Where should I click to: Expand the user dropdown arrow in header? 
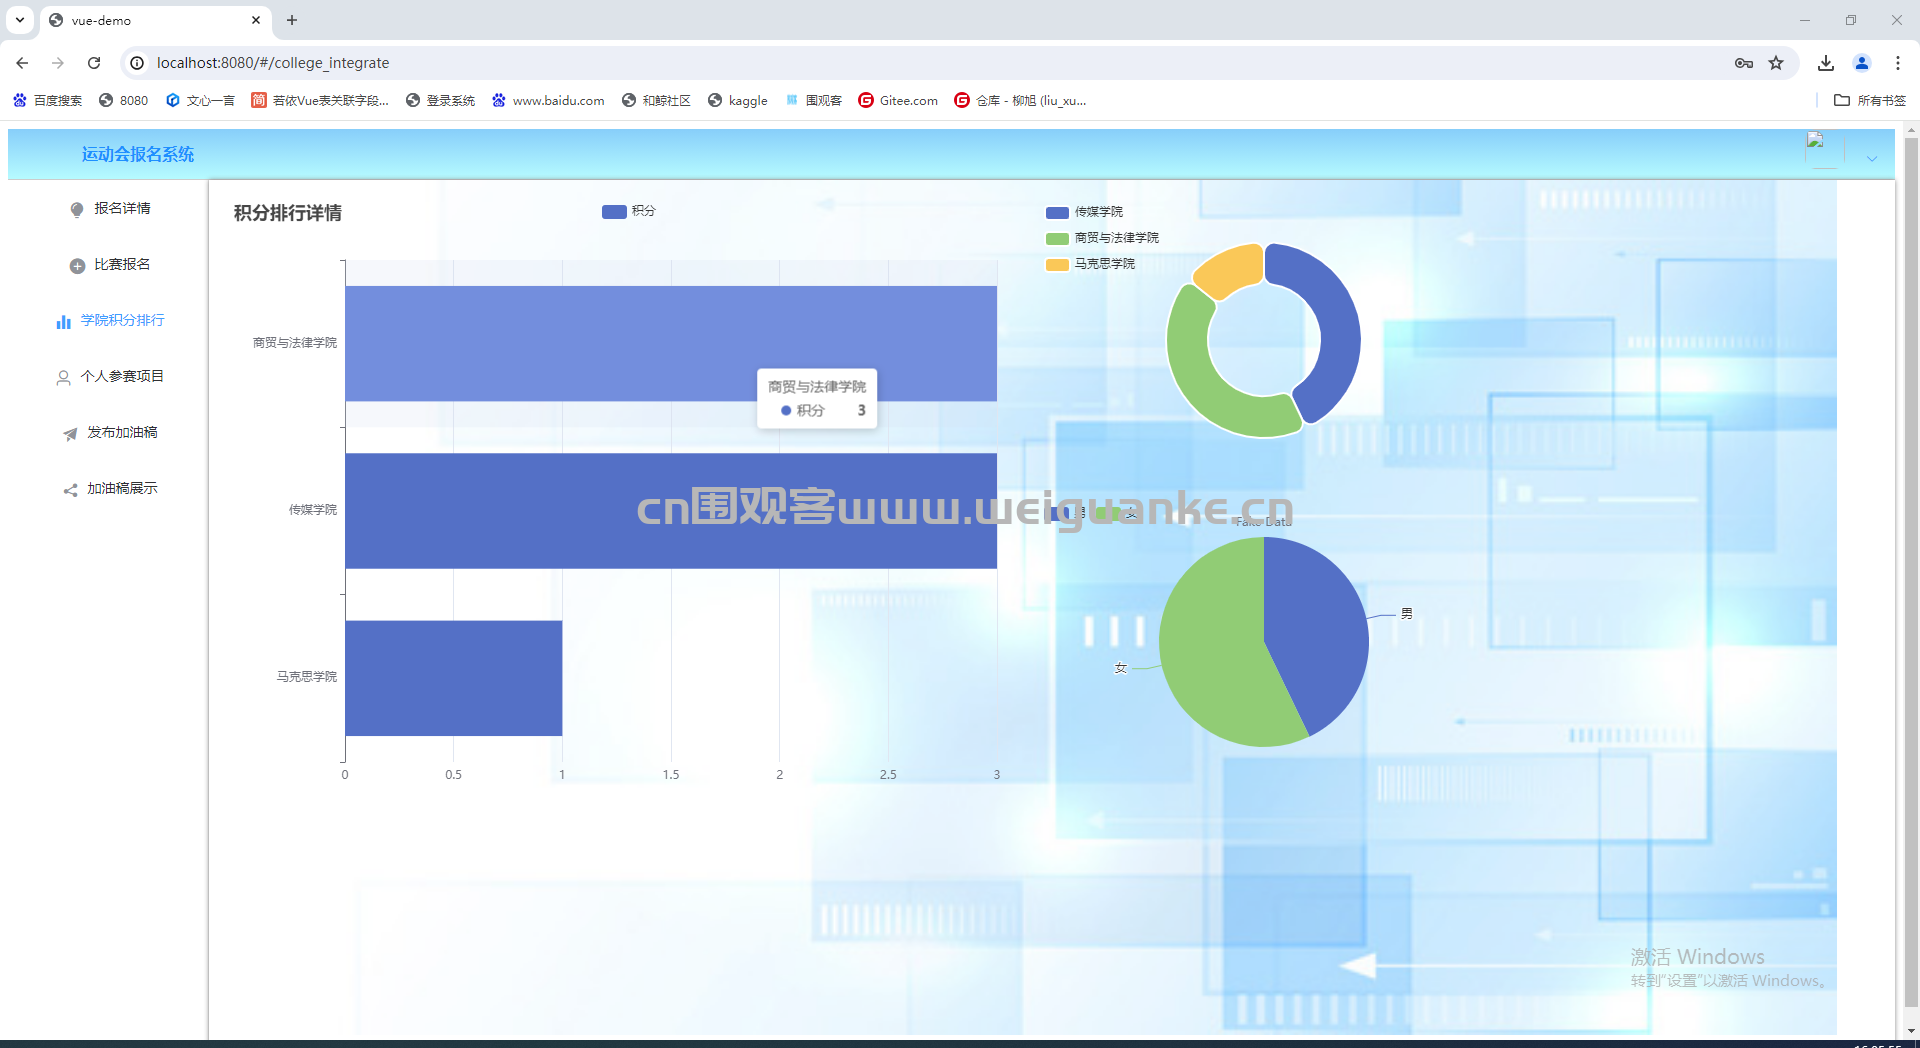(x=1872, y=158)
